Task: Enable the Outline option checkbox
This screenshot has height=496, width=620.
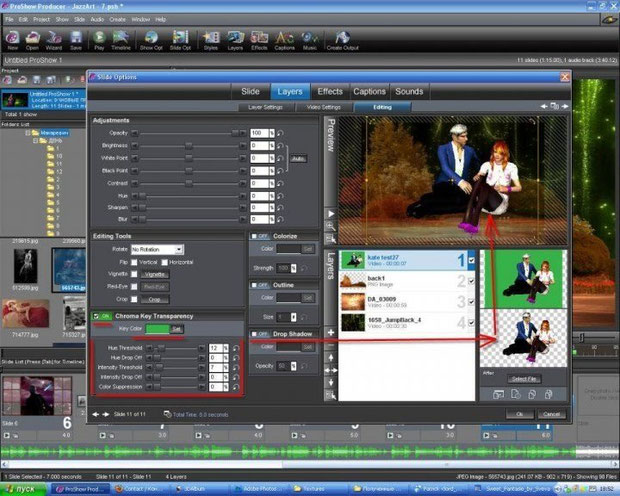Action: click(254, 285)
